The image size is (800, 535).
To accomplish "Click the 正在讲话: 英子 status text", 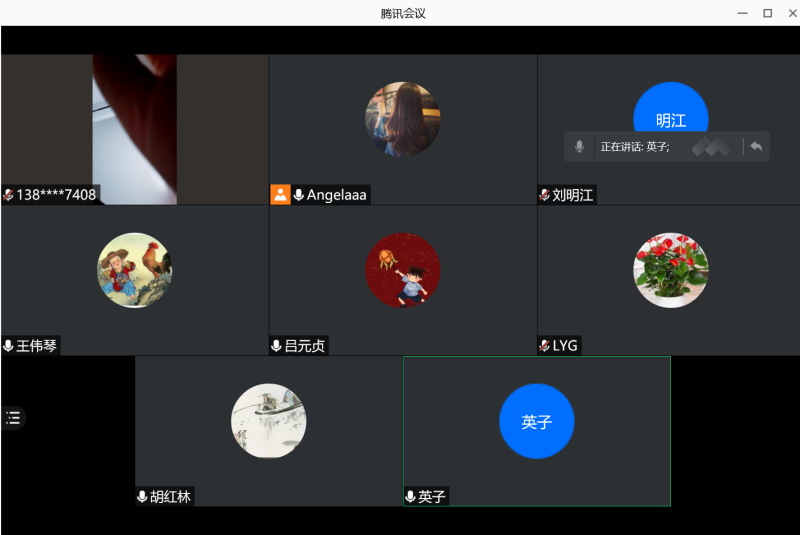I will pos(635,147).
